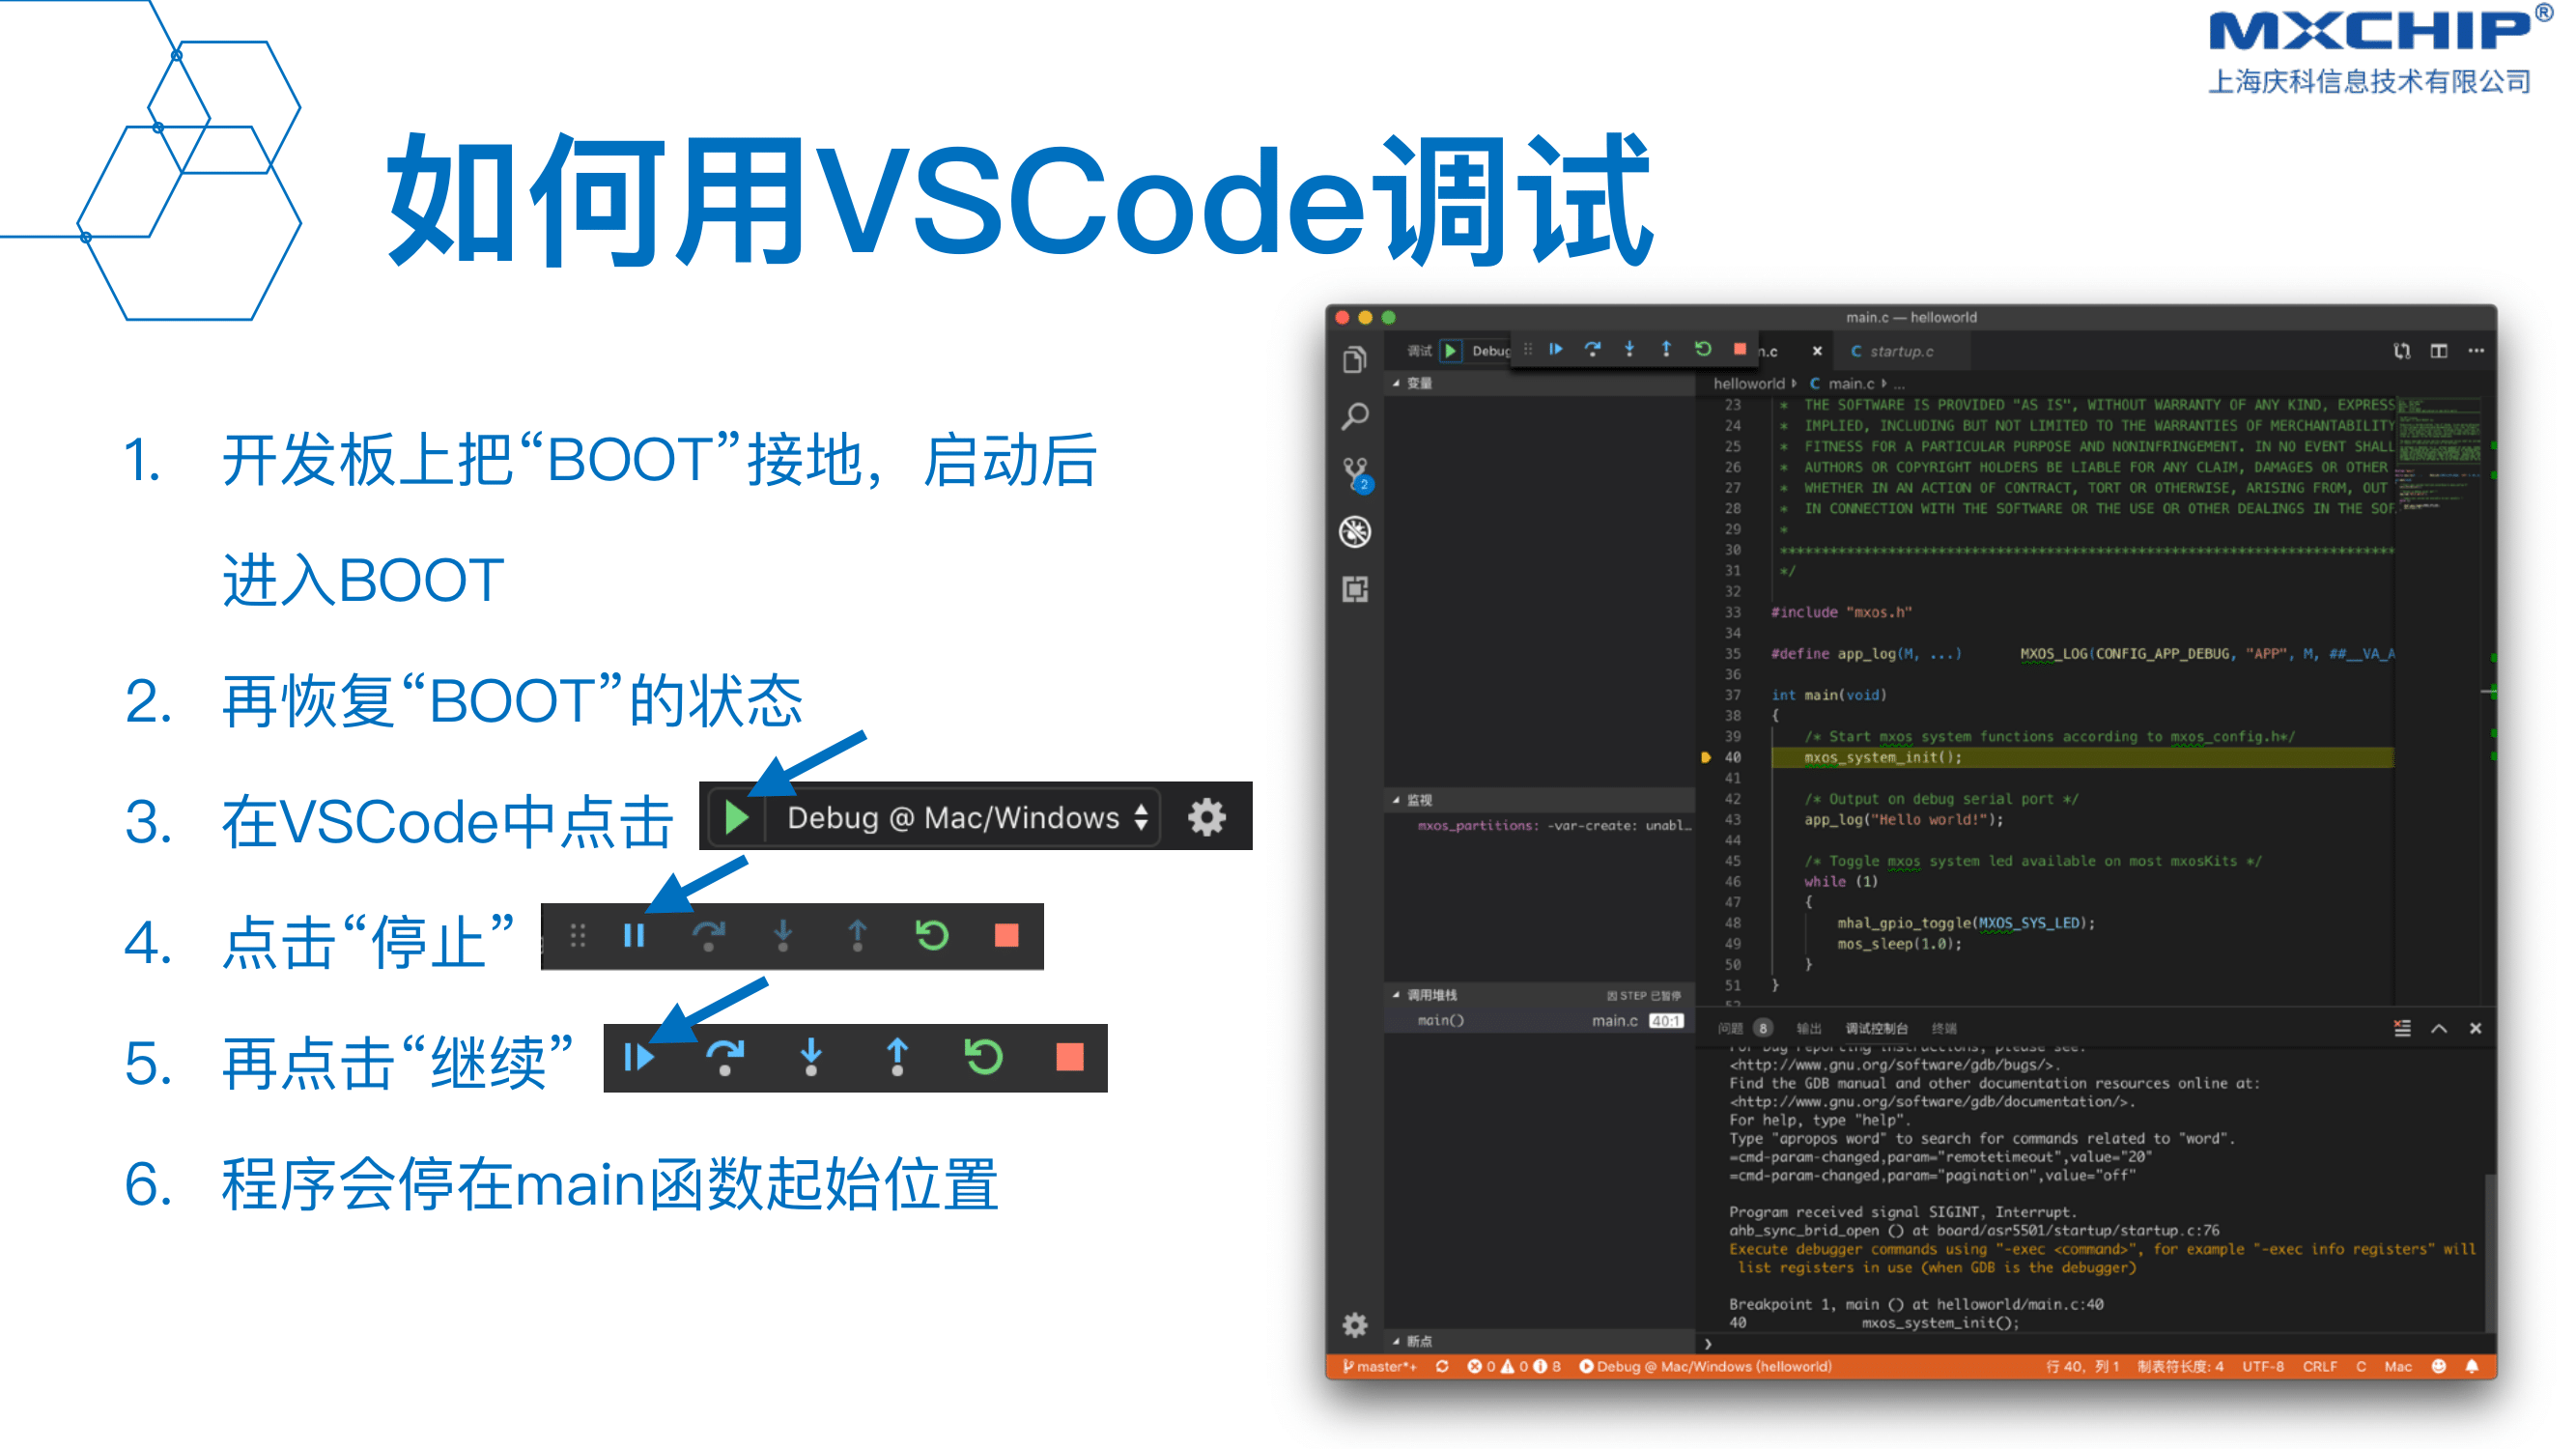Toggle the breakpoint glyph at line 40
Screen dimensions: 2576x1449
(x=1705, y=757)
